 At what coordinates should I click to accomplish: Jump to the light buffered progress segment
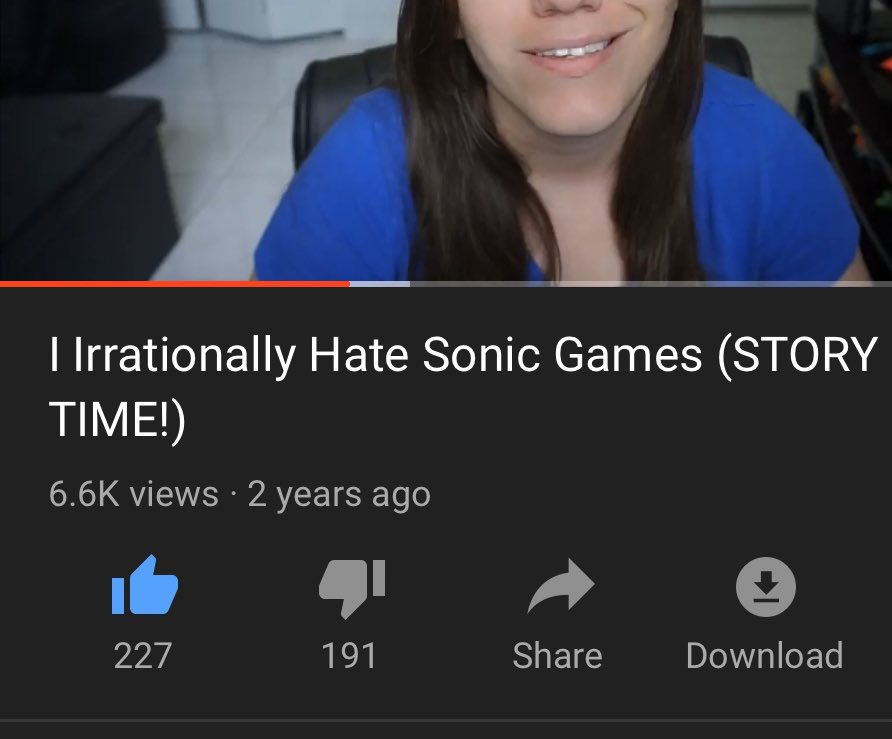point(379,283)
